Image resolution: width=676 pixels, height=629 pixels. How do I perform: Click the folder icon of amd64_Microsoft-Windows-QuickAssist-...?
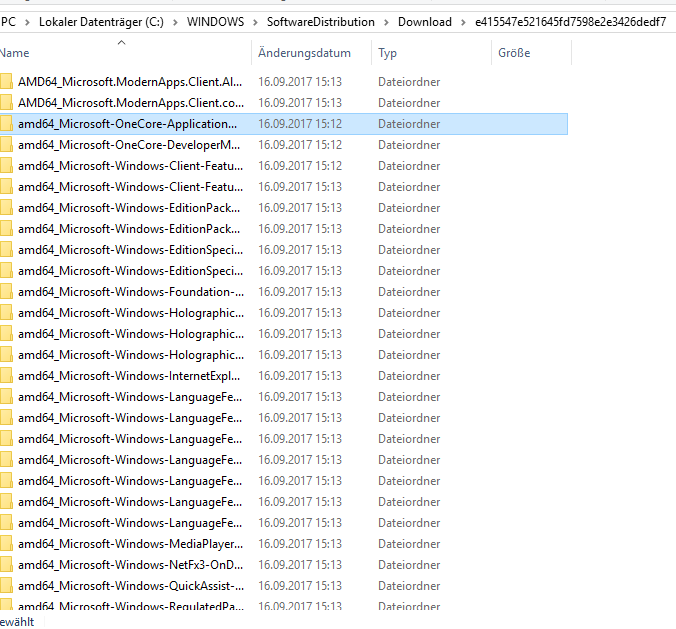click(6, 585)
